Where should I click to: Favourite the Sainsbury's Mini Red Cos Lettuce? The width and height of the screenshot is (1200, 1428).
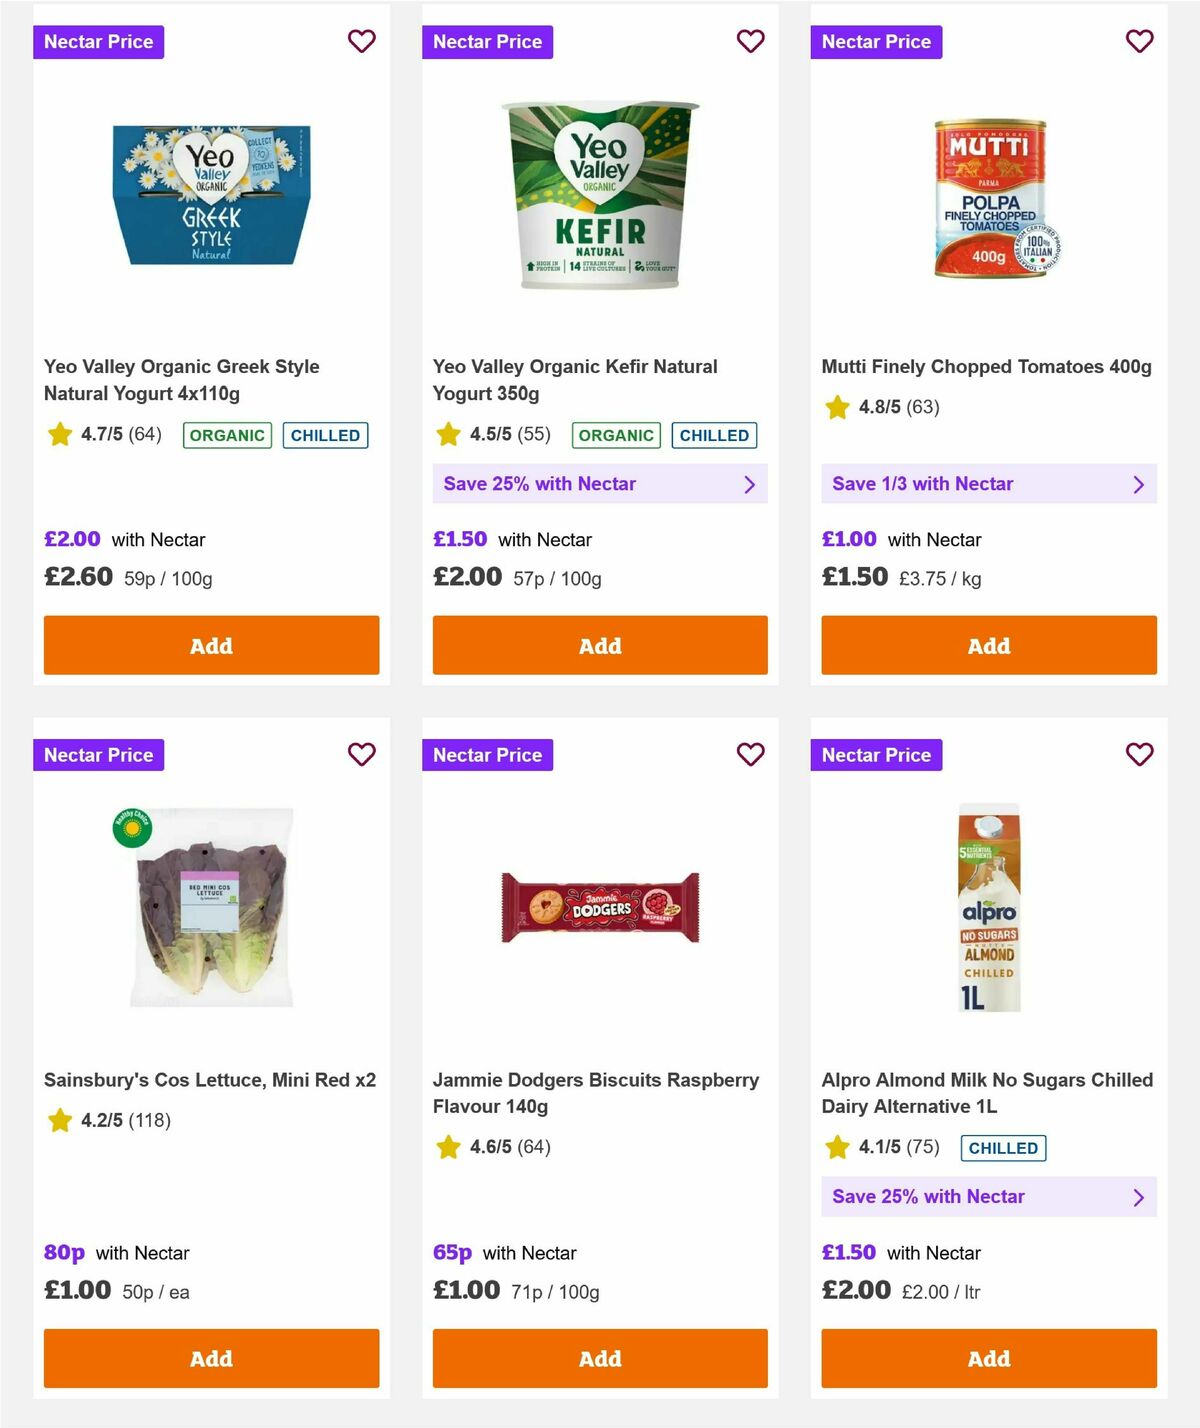(x=362, y=755)
